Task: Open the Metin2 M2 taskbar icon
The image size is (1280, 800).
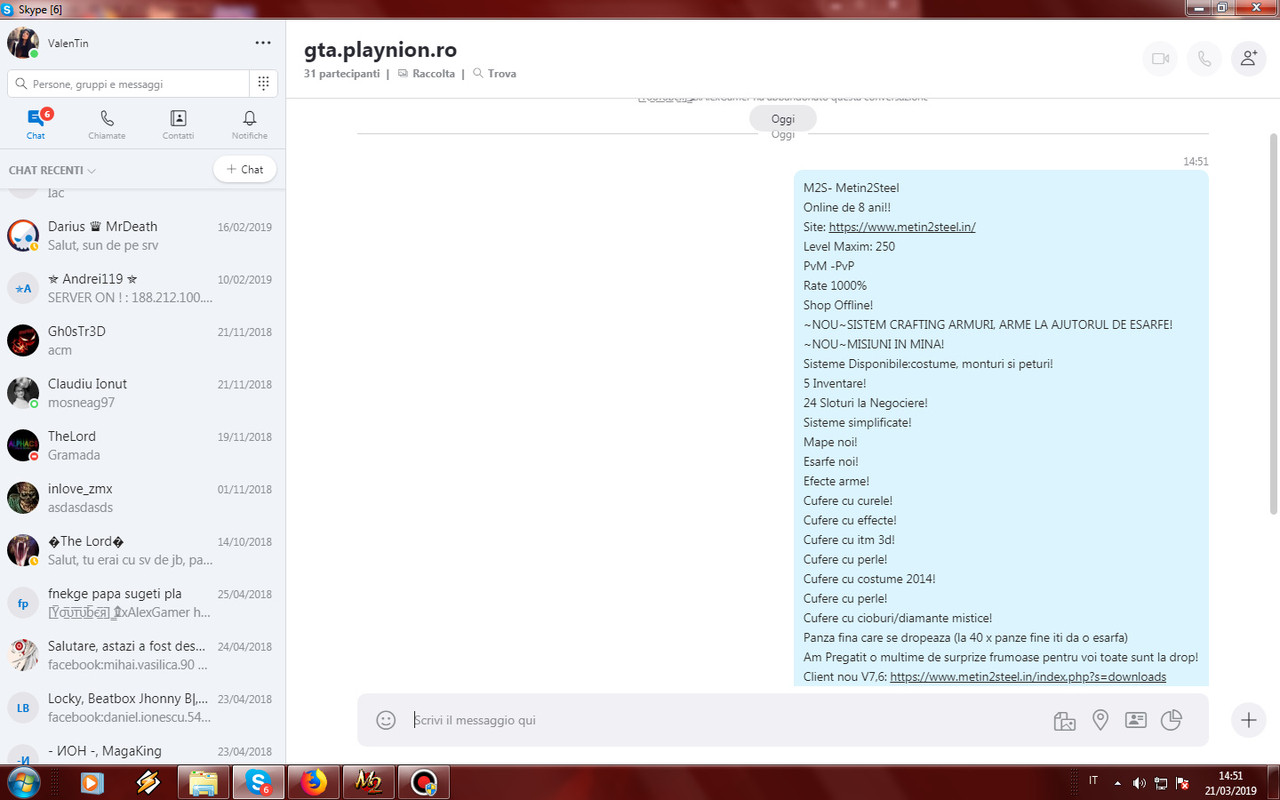Action: [x=368, y=782]
